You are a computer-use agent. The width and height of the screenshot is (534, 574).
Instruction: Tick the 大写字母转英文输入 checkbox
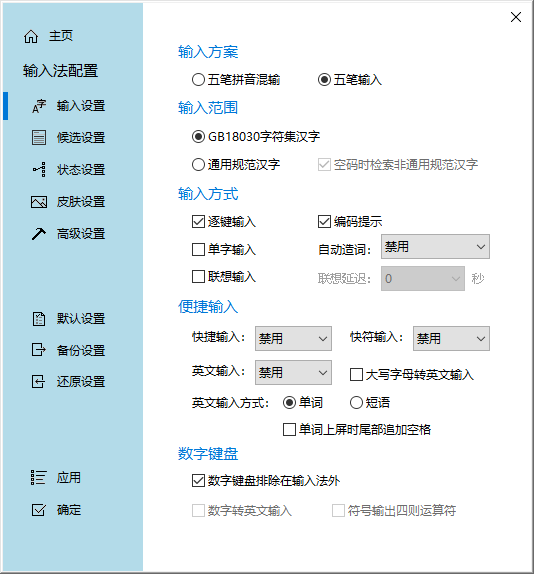point(356,374)
